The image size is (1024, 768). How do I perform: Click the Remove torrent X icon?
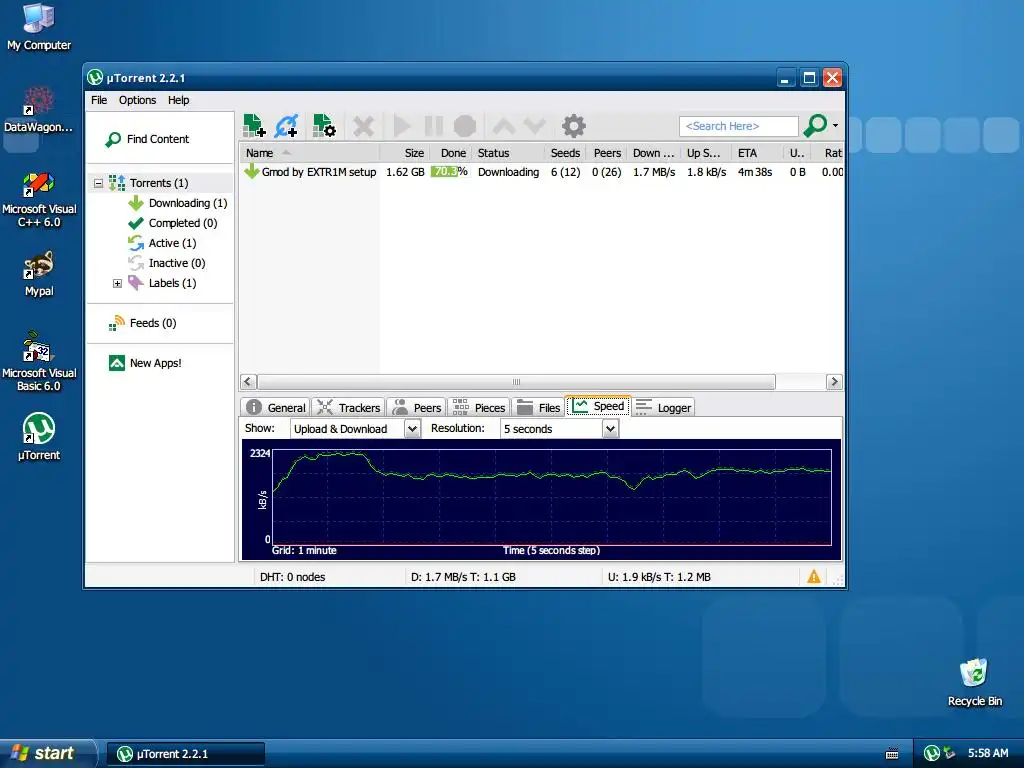tap(364, 126)
